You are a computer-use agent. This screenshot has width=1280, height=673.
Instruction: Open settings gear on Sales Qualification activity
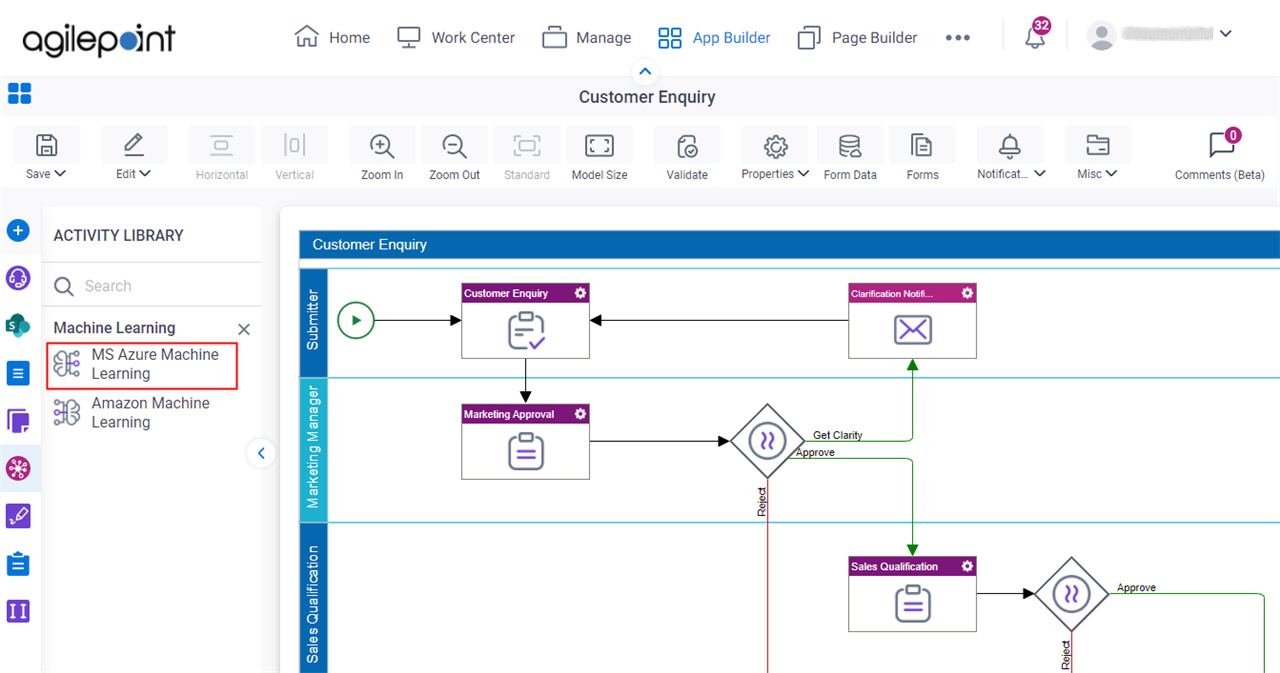pos(967,566)
